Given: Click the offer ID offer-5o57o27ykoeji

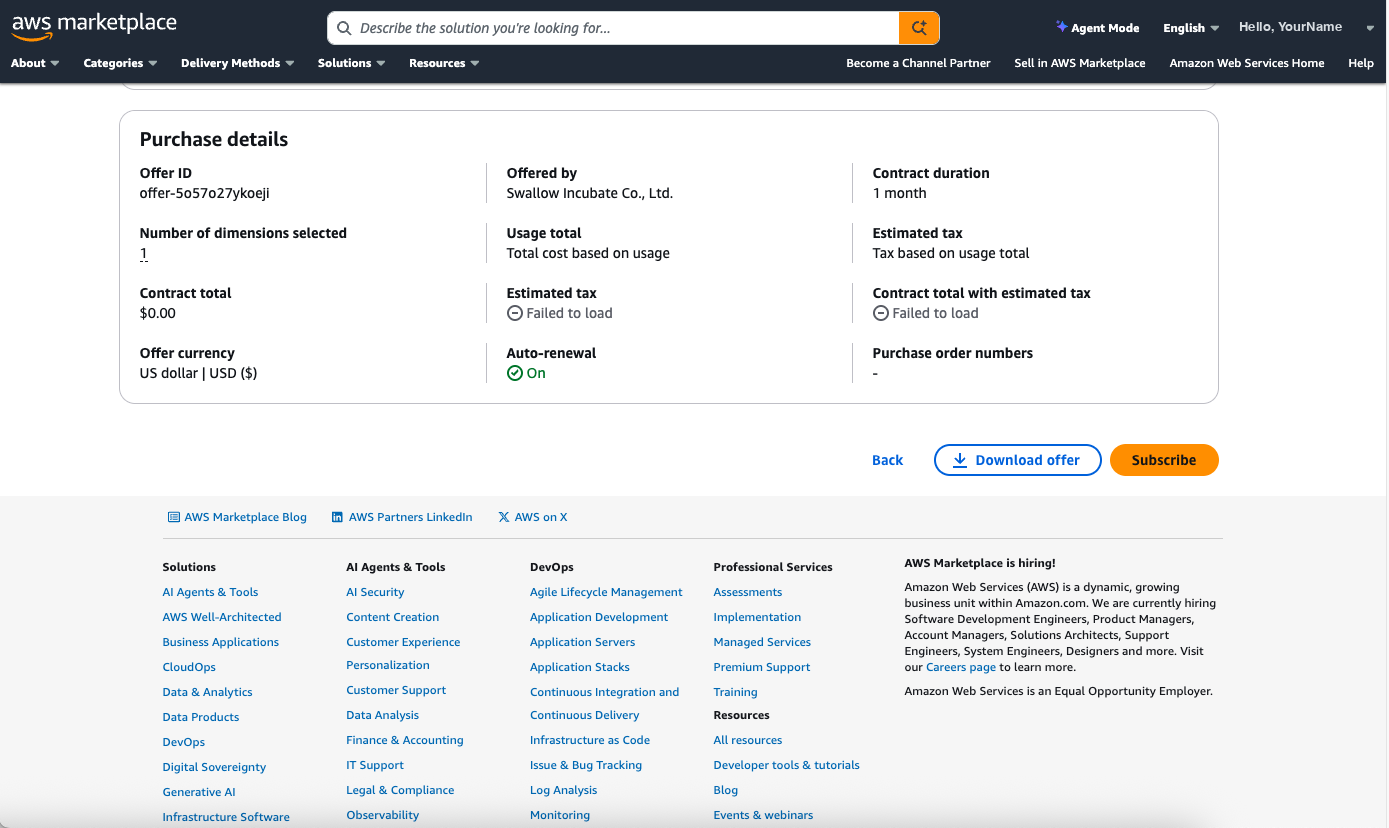Looking at the screenshot, I should click(x=204, y=193).
